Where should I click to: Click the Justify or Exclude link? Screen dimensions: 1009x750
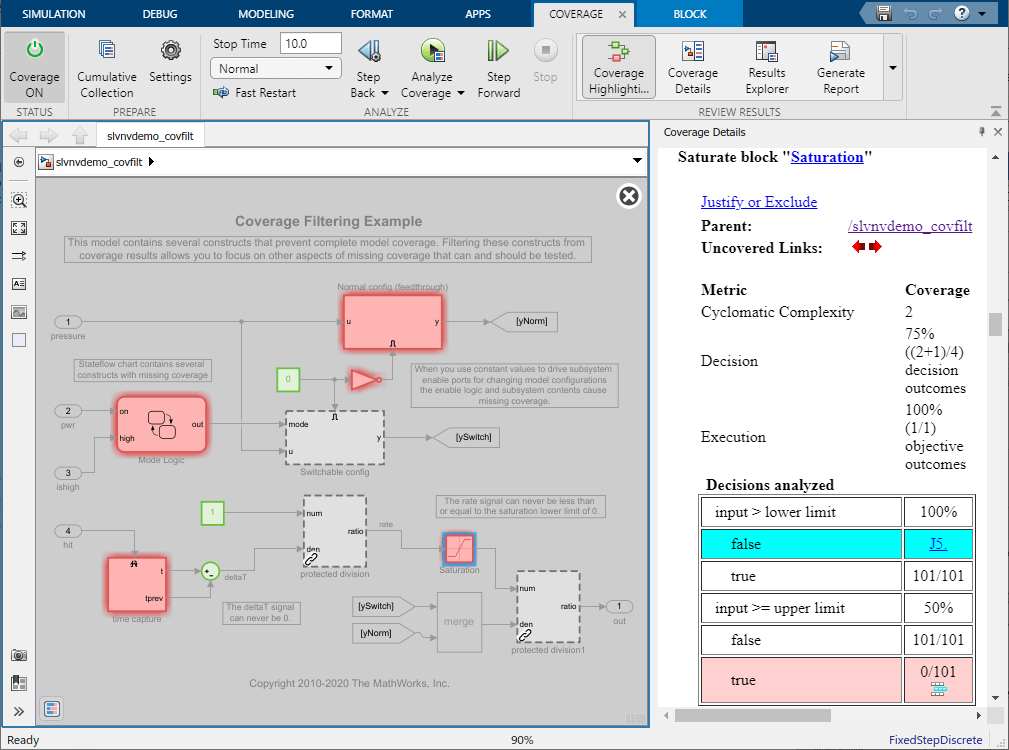click(759, 201)
